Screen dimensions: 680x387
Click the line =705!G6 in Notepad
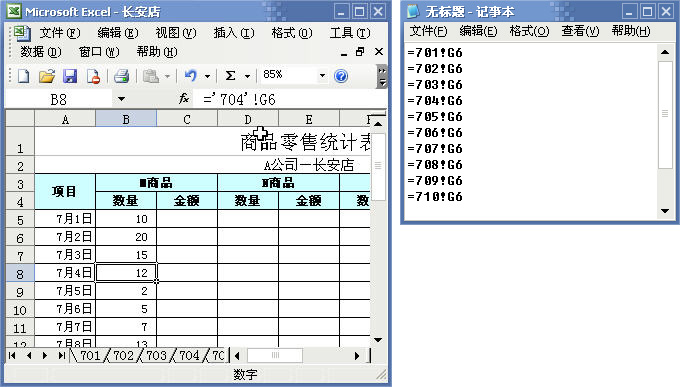tap(435, 117)
